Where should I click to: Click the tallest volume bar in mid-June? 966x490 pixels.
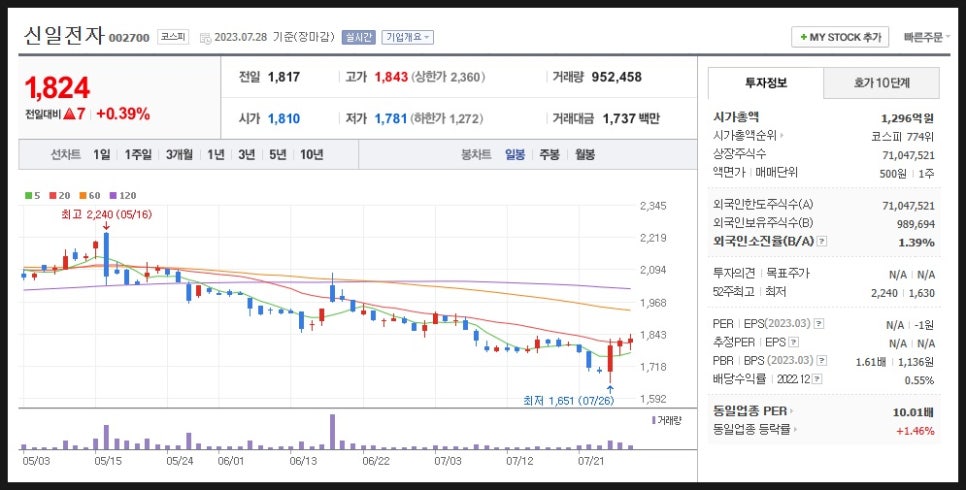point(333,431)
